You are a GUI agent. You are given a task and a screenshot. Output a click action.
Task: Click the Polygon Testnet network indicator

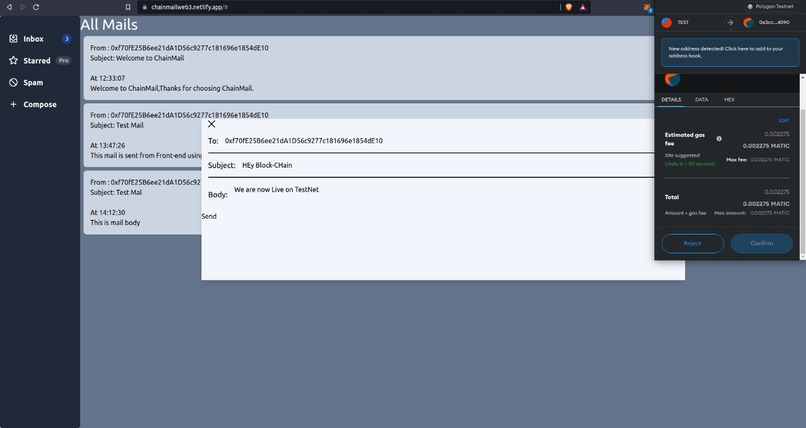(770, 7)
